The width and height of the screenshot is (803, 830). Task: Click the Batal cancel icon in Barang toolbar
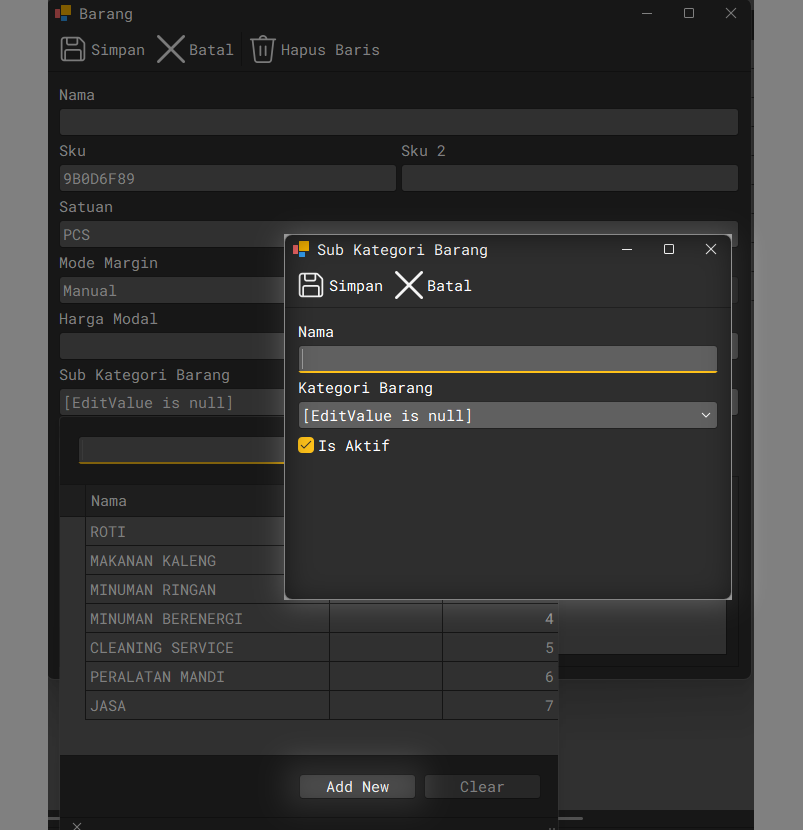coord(171,49)
